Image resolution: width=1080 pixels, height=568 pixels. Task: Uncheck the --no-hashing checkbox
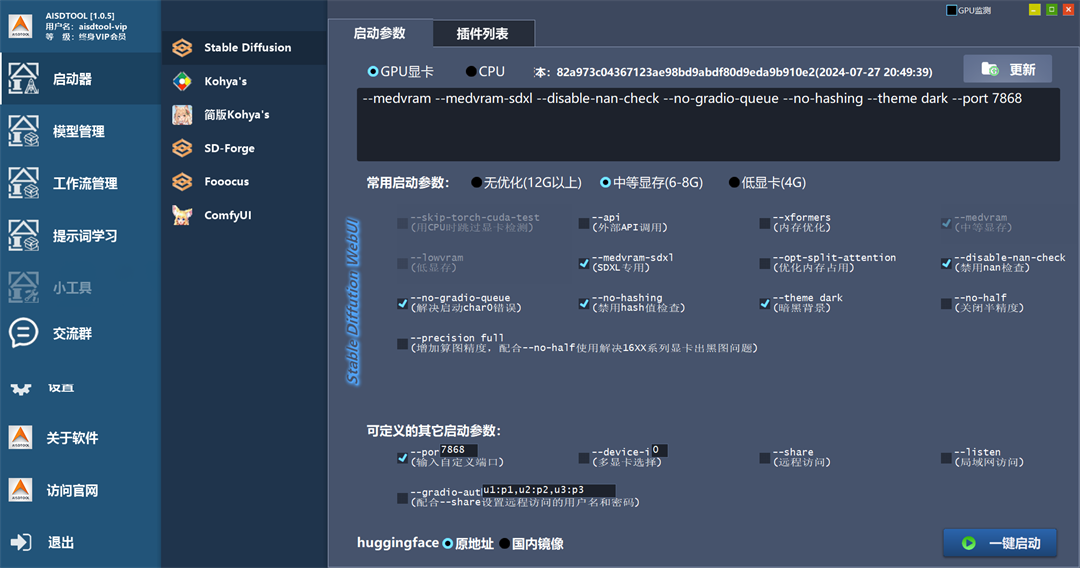click(584, 303)
